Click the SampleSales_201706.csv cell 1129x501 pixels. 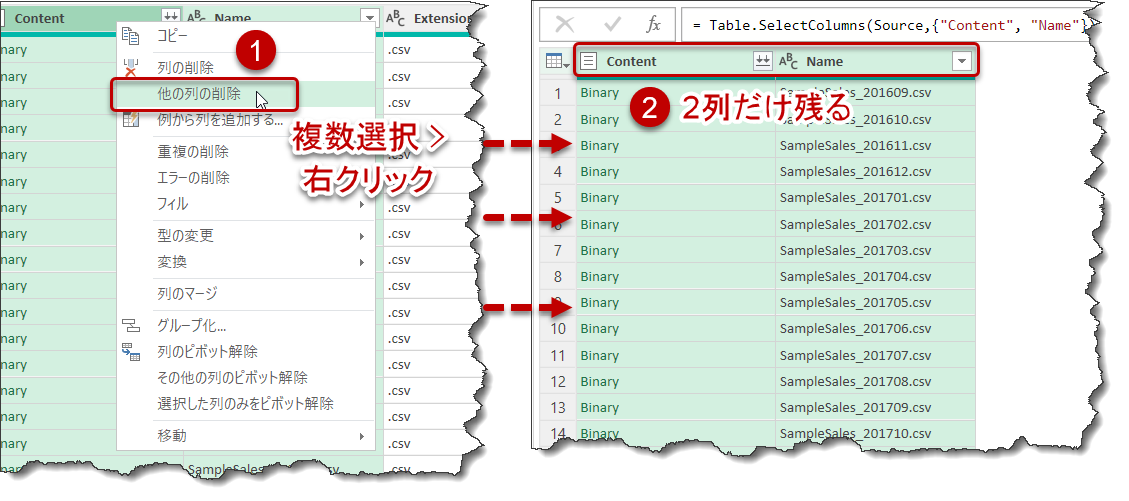(x=876, y=329)
